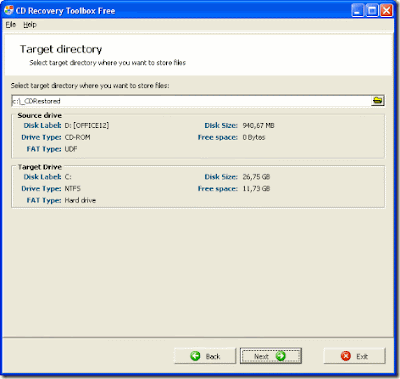Click the Target Drive group label

pos(40,167)
